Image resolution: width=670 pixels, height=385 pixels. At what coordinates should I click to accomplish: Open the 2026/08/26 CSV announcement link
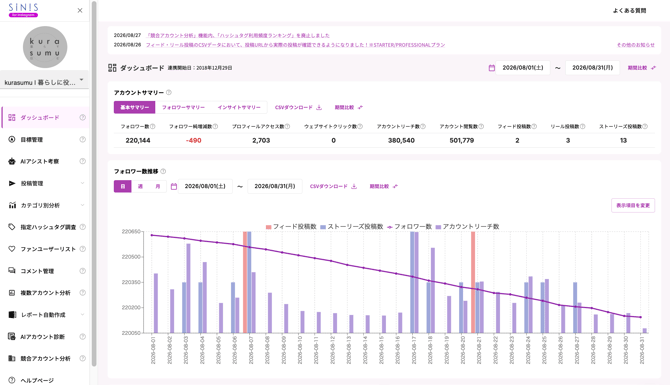295,45
